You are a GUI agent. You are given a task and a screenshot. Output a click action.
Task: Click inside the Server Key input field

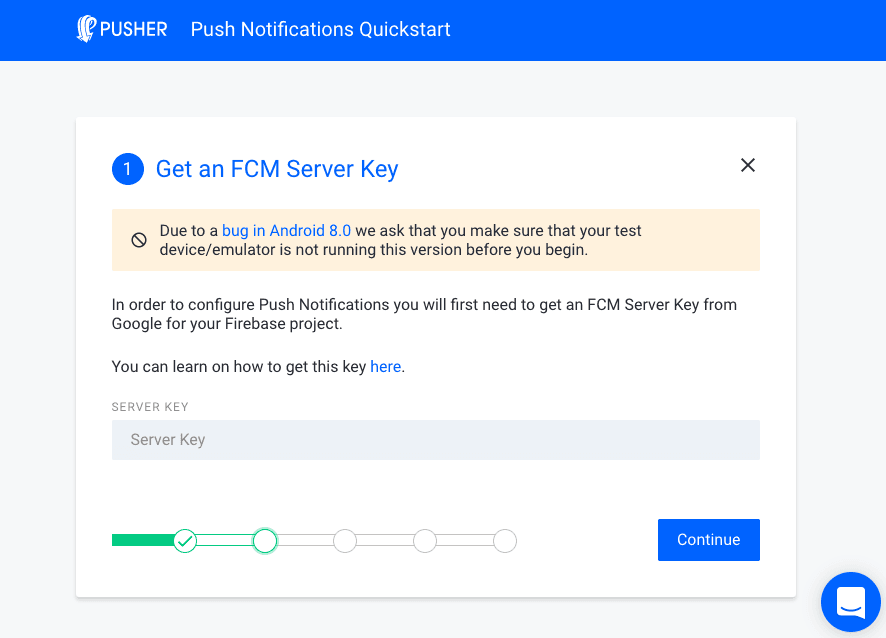coord(435,440)
